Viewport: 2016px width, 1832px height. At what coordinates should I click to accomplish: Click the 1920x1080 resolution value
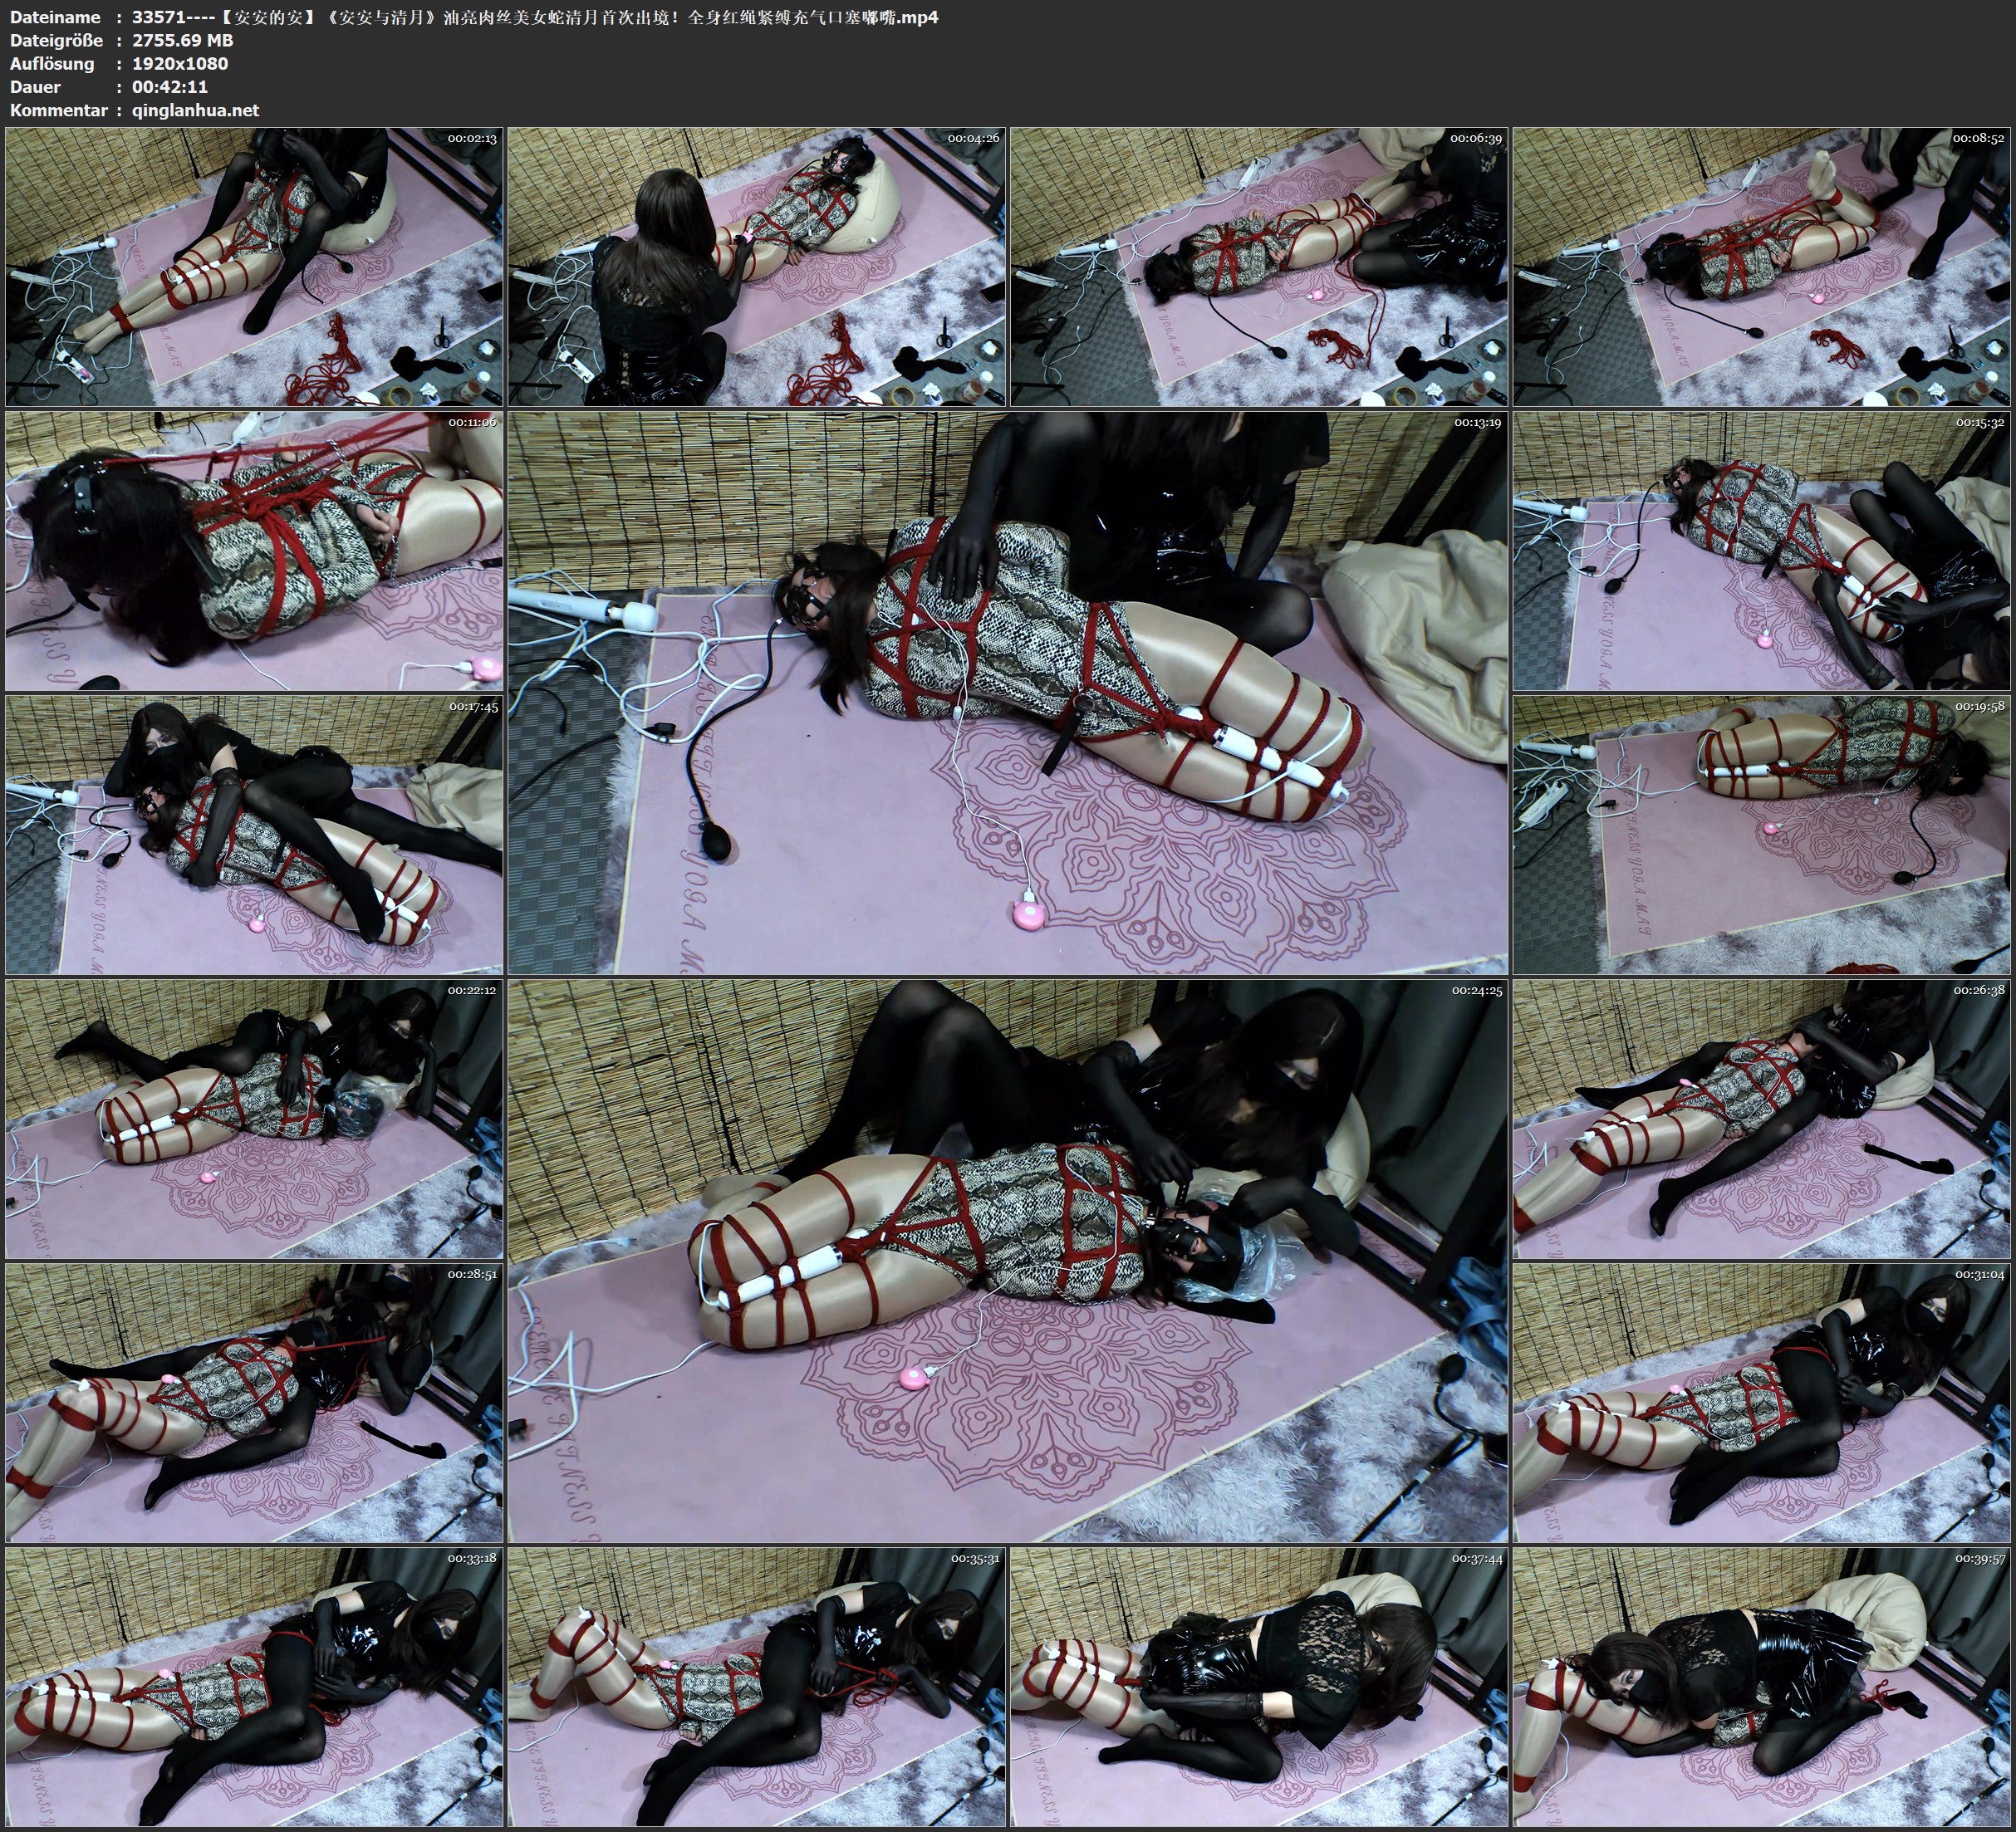(179, 64)
